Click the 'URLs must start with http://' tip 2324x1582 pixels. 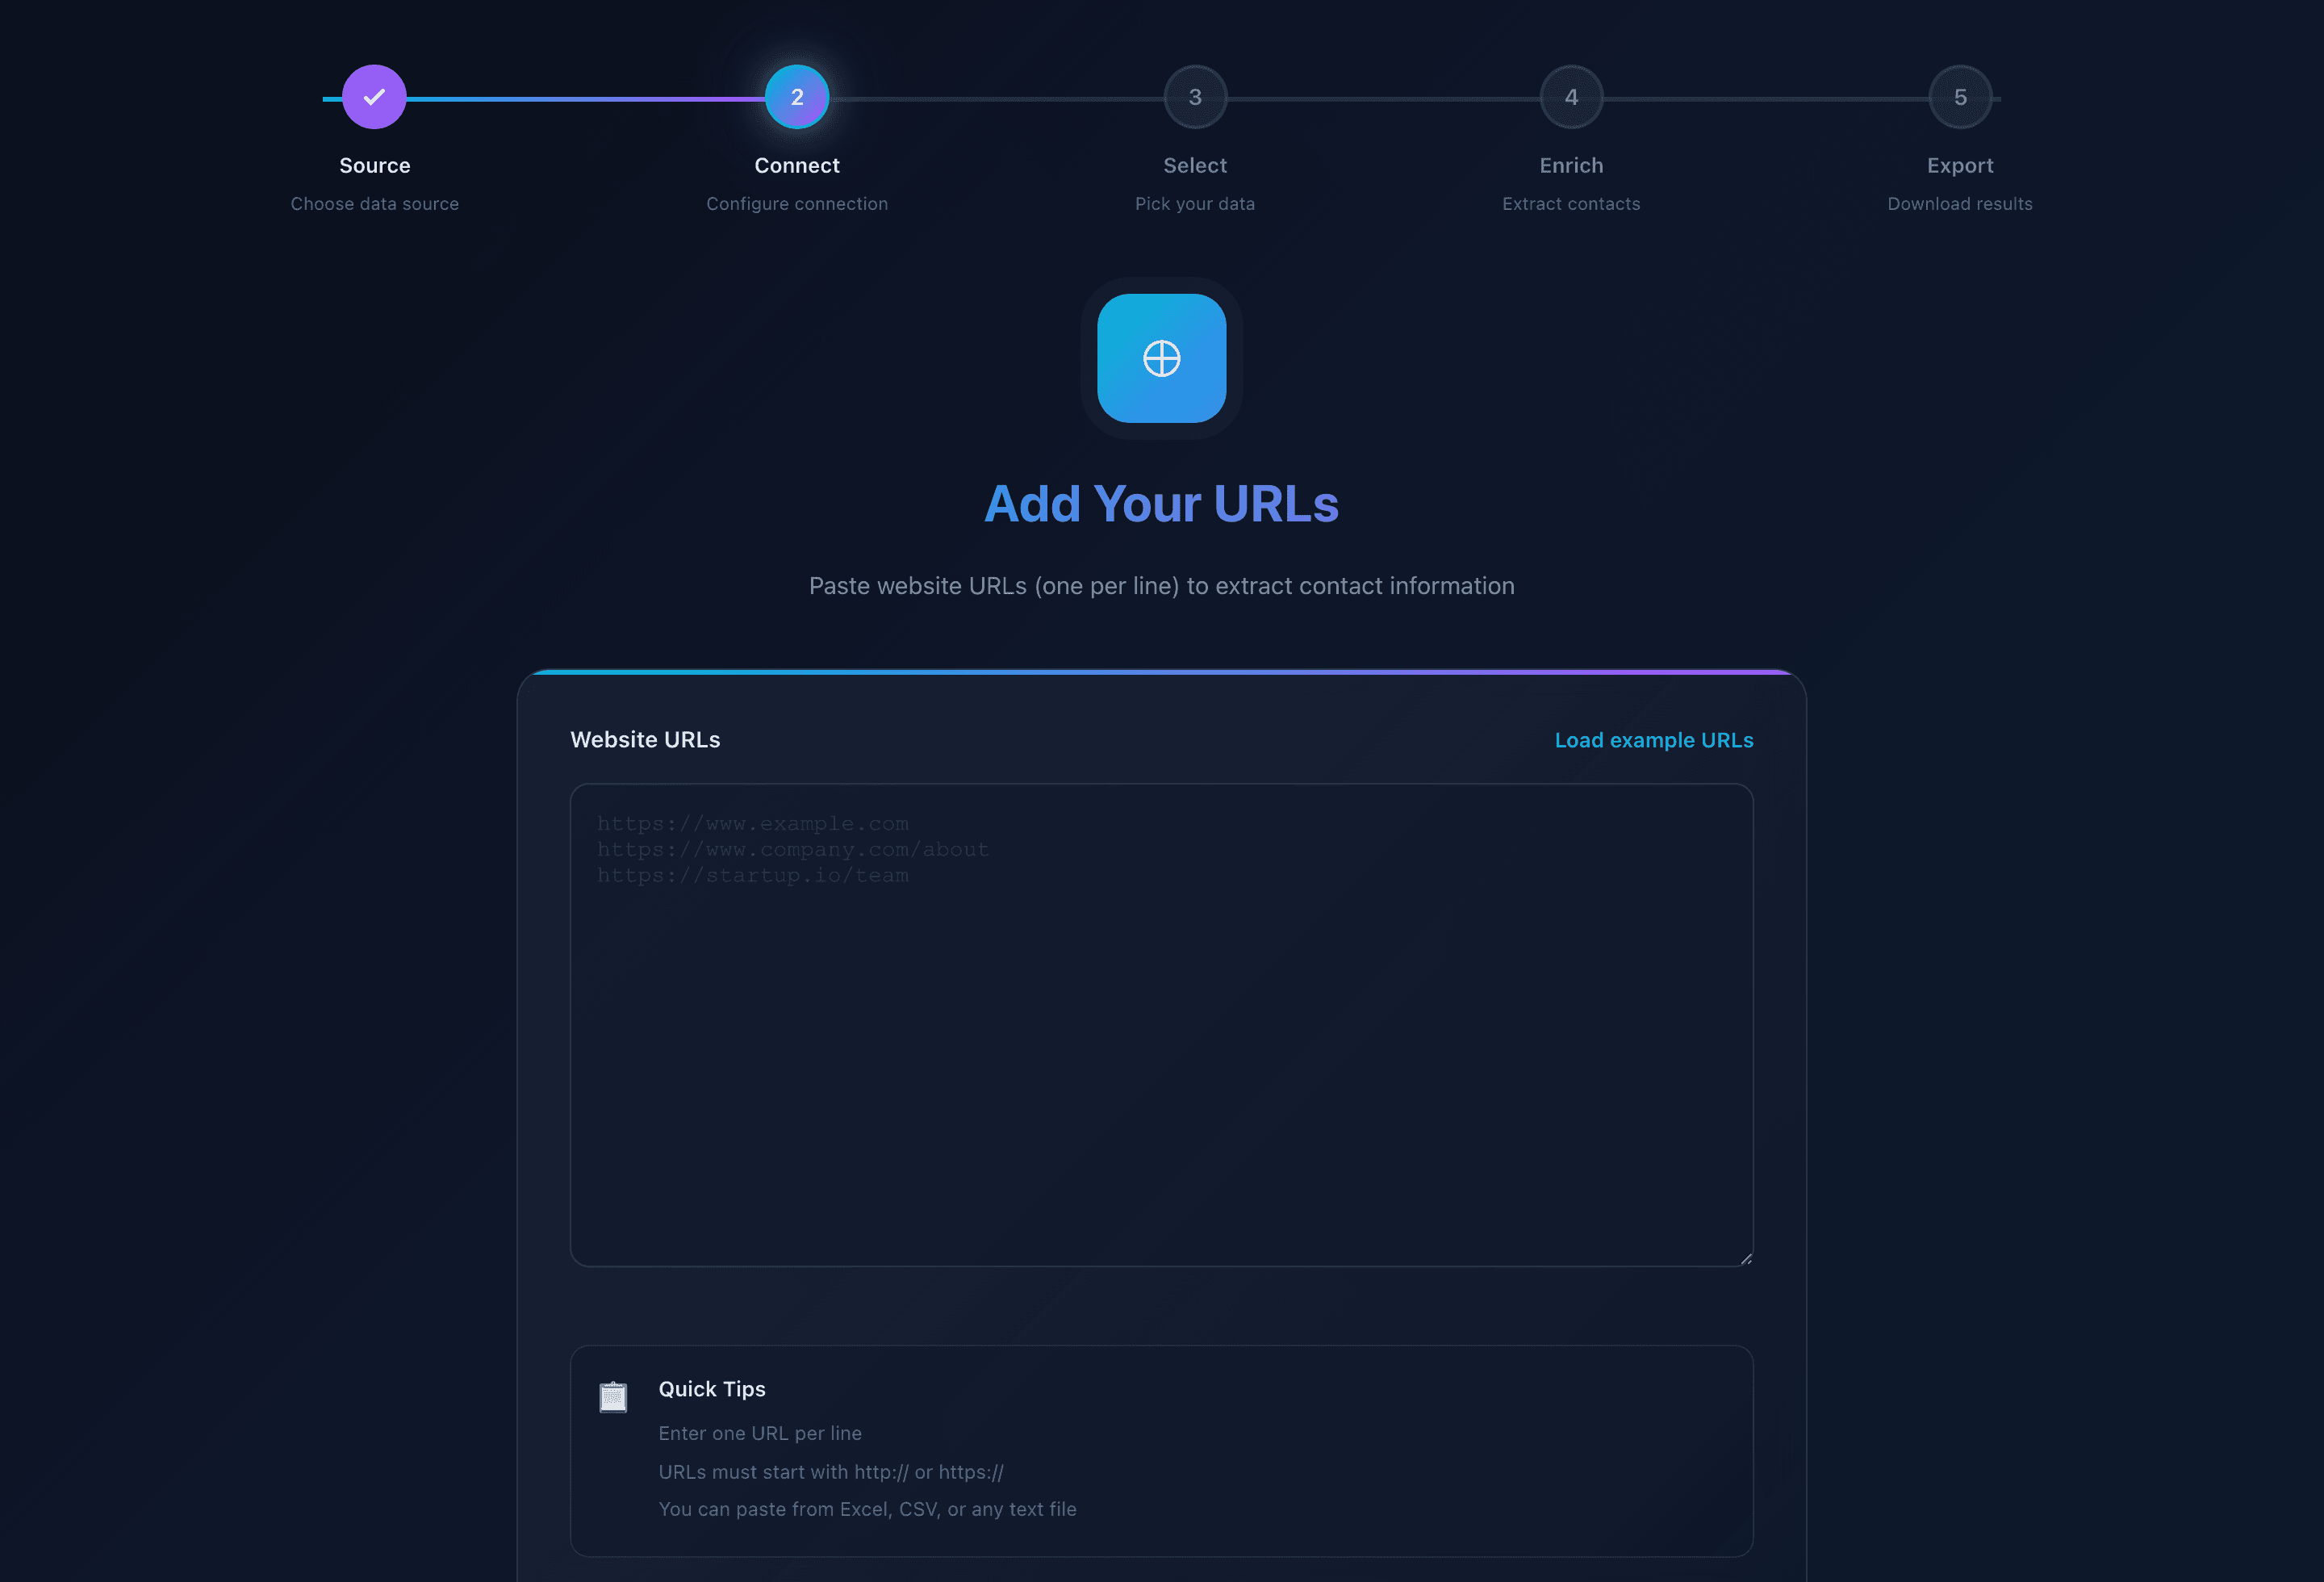(x=831, y=1472)
